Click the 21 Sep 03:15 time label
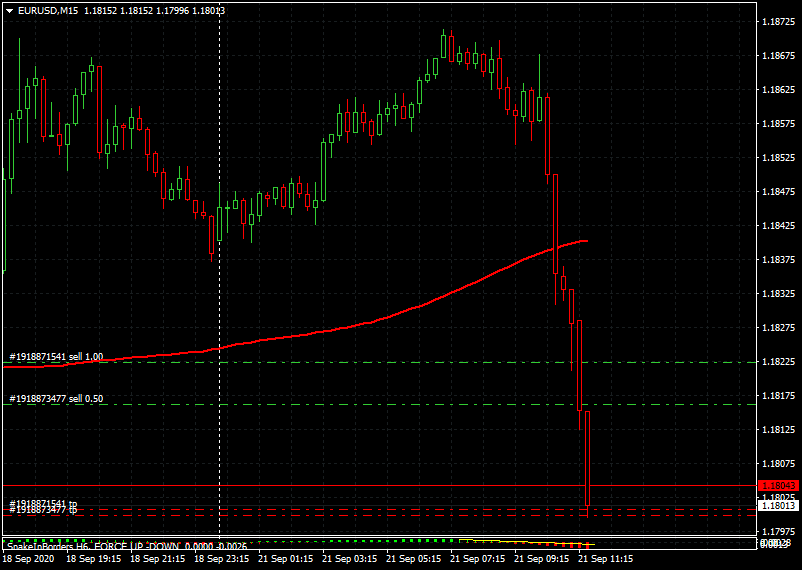 click(x=350, y=559)
